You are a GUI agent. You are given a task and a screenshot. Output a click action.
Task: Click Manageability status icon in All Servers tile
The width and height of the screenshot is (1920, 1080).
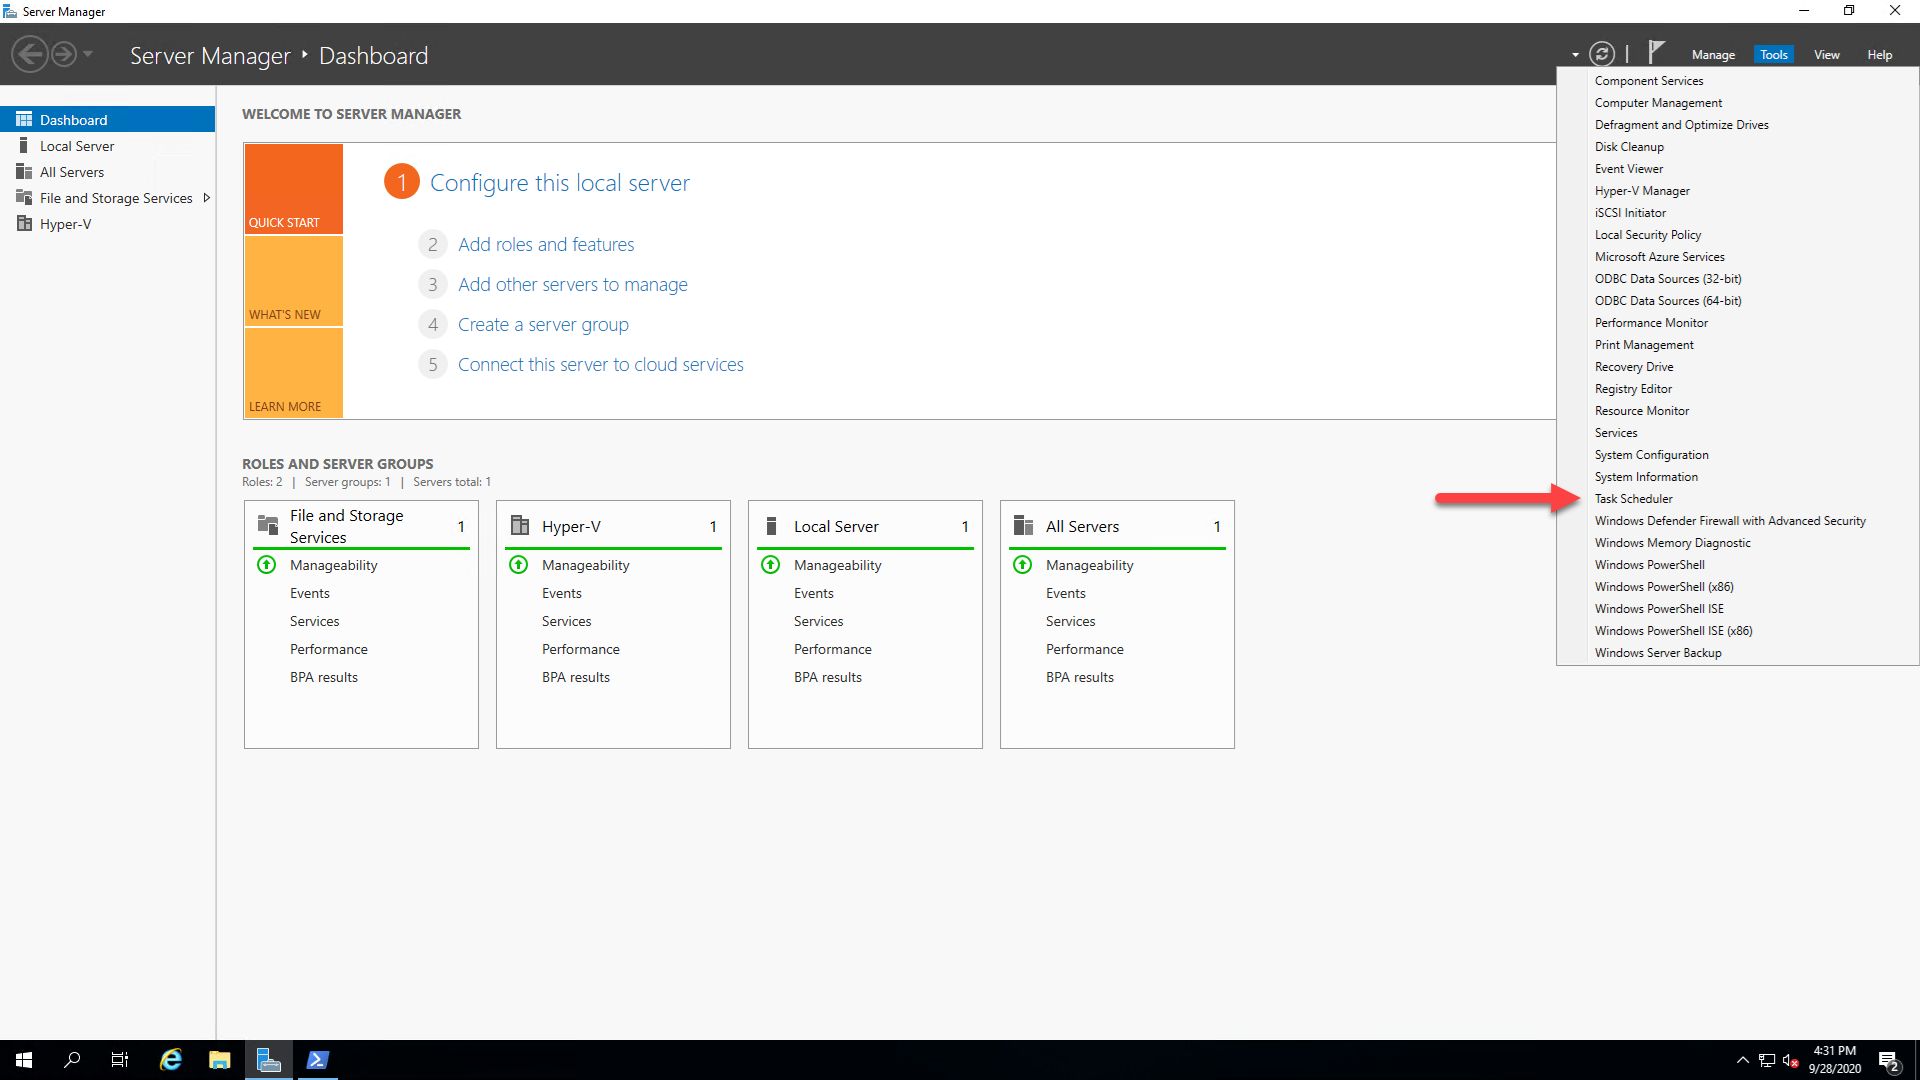pos(1023,565)
